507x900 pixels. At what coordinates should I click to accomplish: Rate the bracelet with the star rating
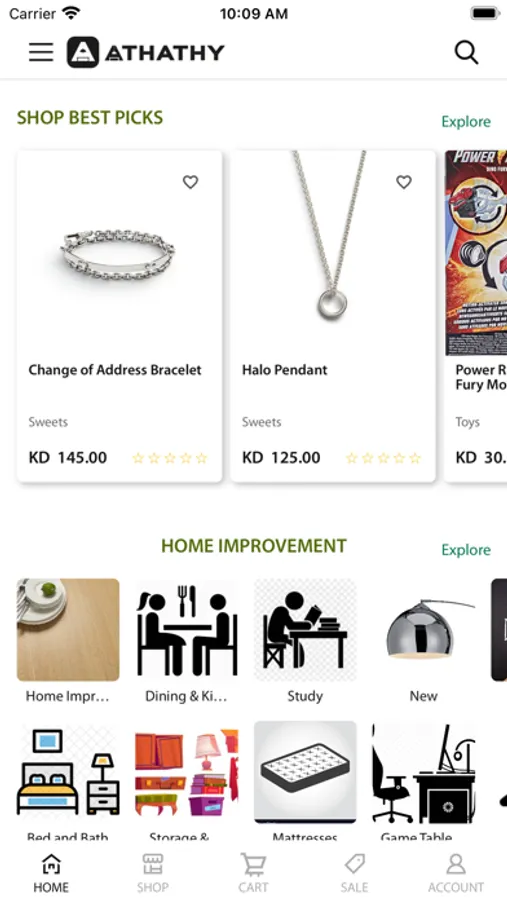[x=169, y=458]
